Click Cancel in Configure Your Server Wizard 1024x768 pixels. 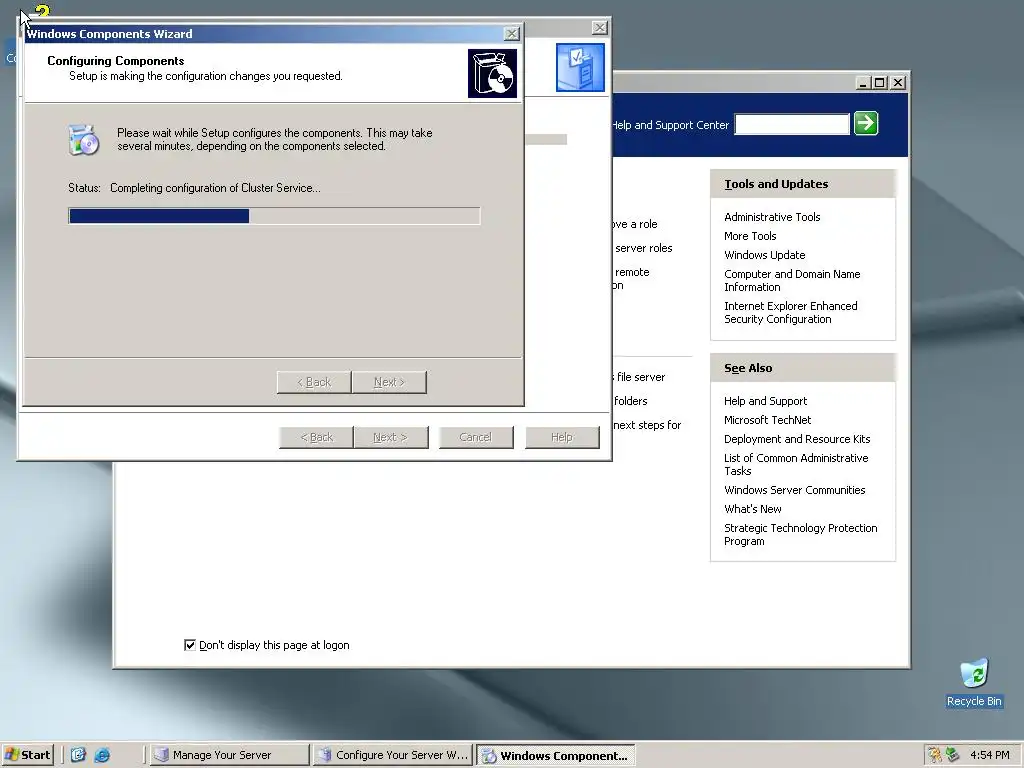(476, 437)
